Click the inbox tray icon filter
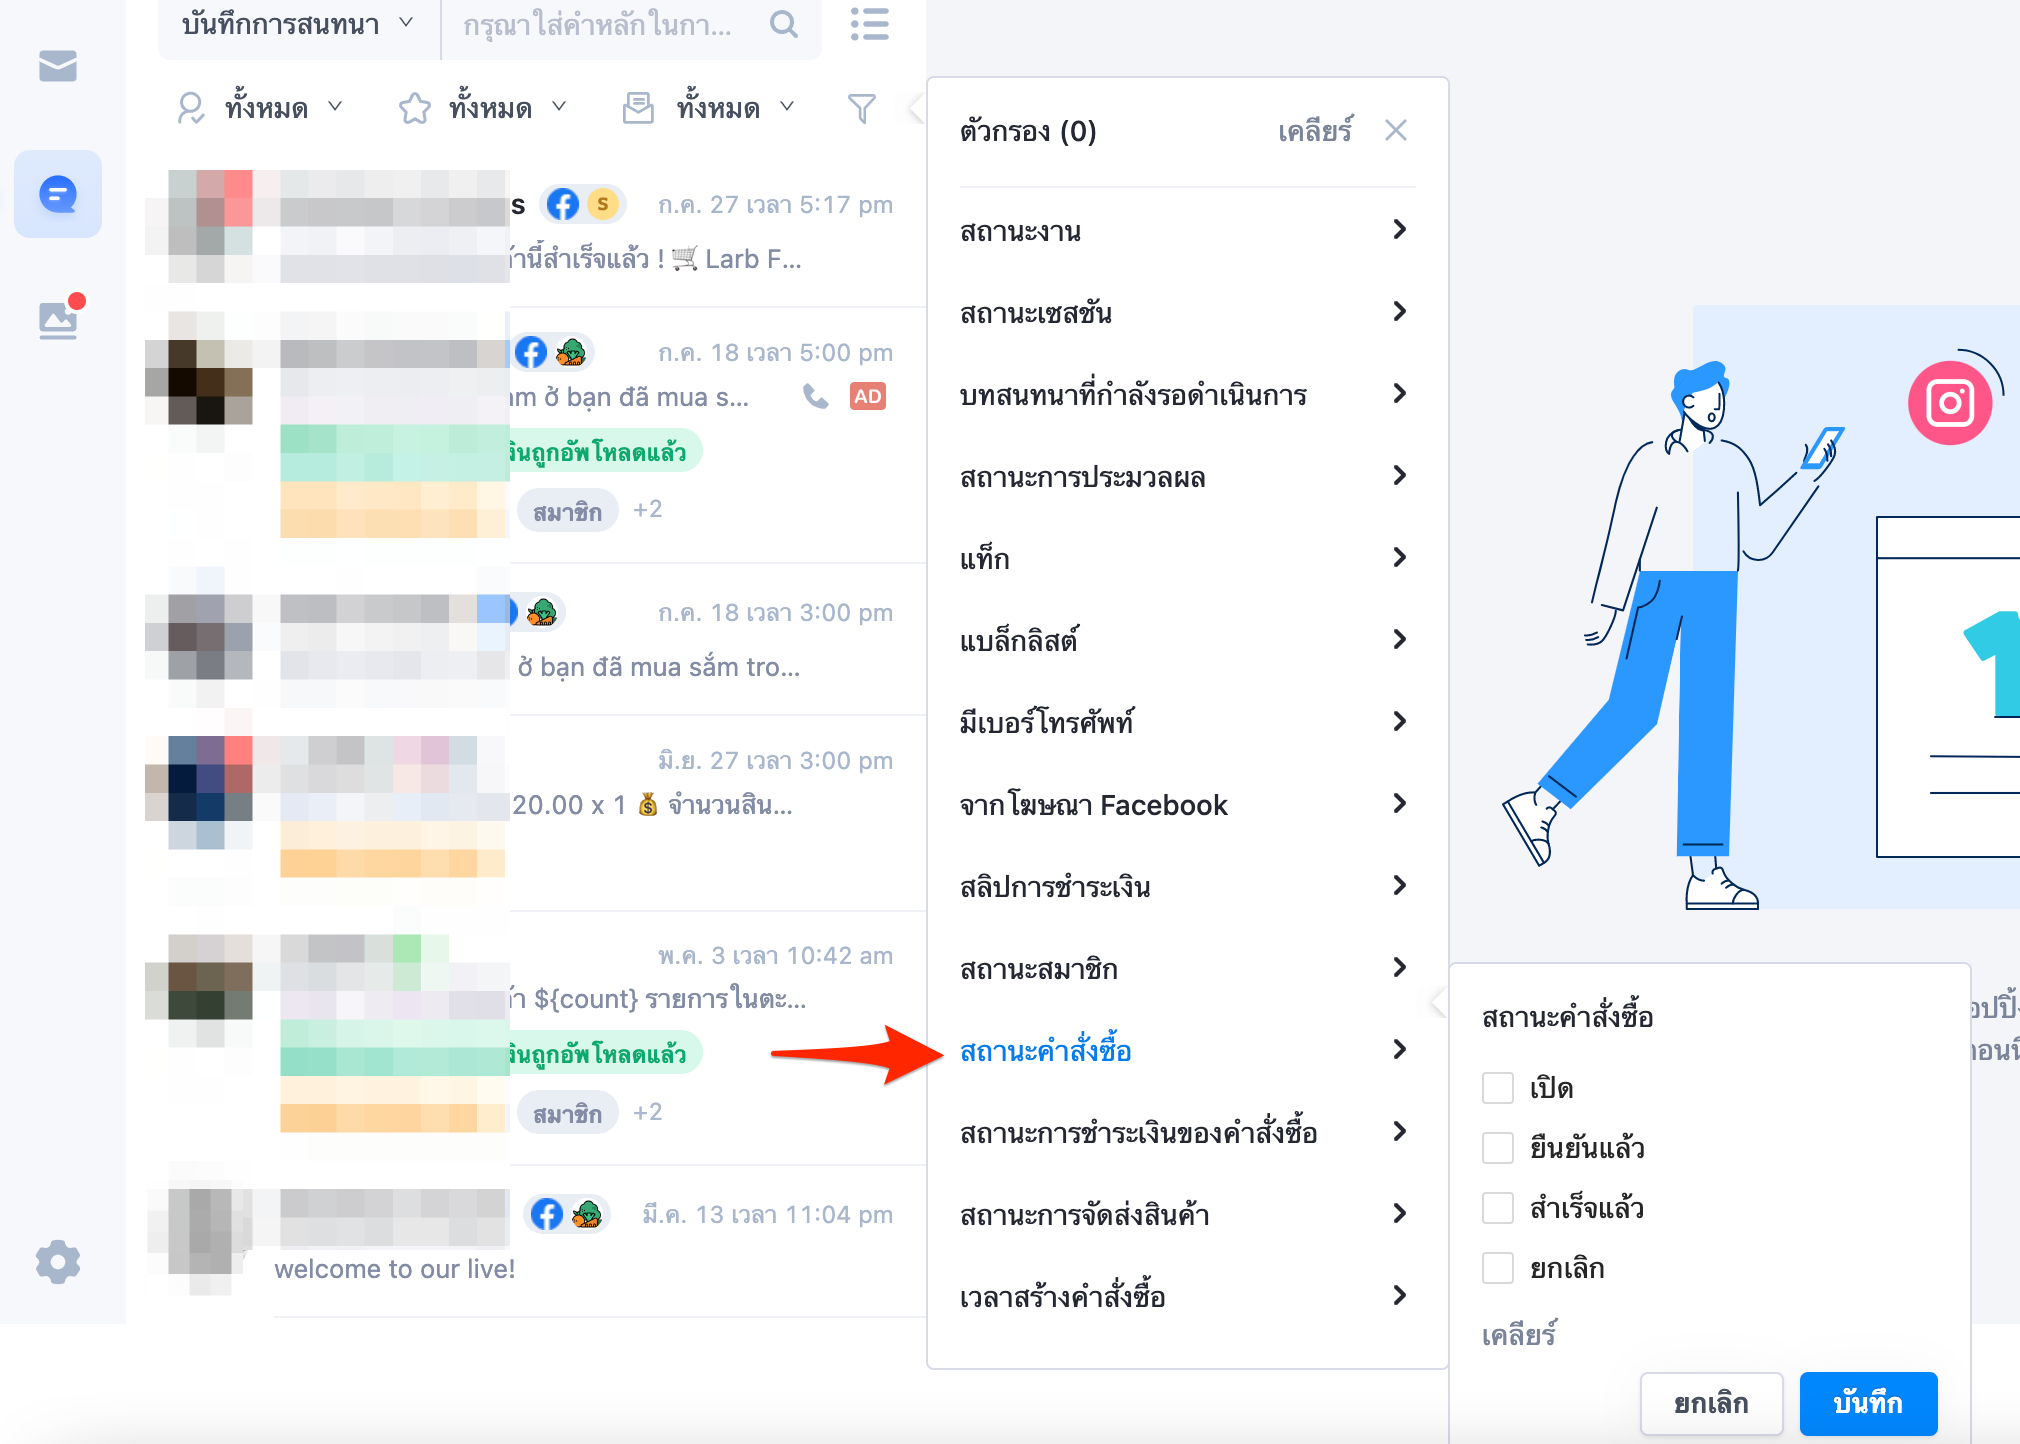 tap(638, 108)
